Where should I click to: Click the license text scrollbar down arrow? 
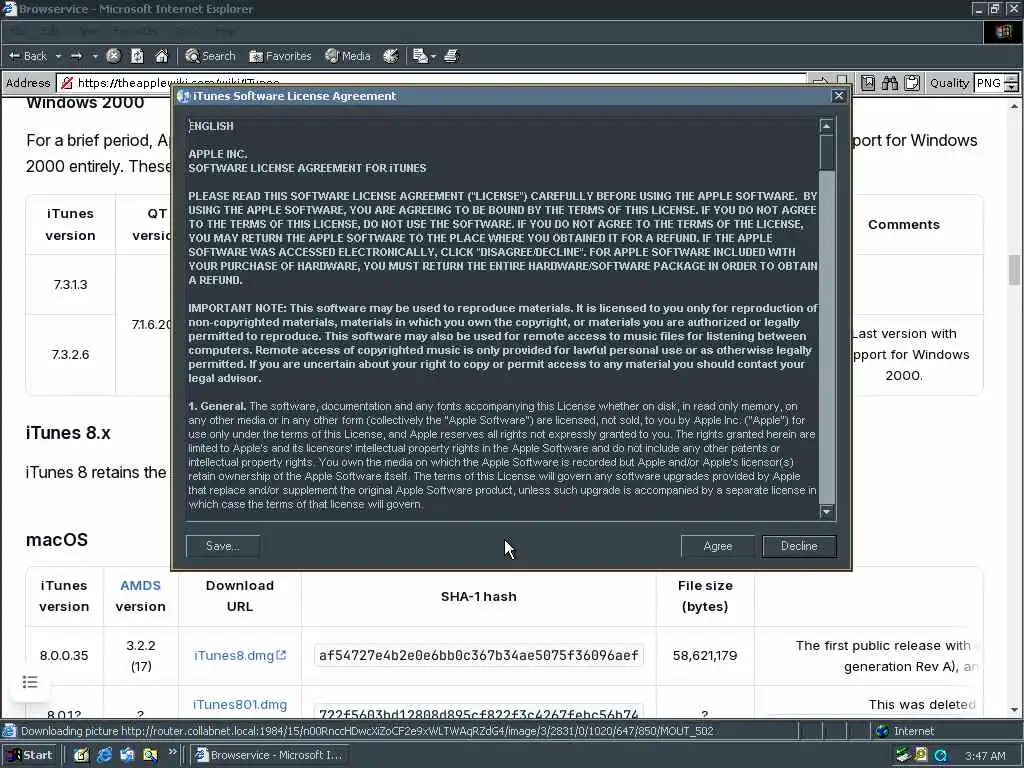coord(827,511)
